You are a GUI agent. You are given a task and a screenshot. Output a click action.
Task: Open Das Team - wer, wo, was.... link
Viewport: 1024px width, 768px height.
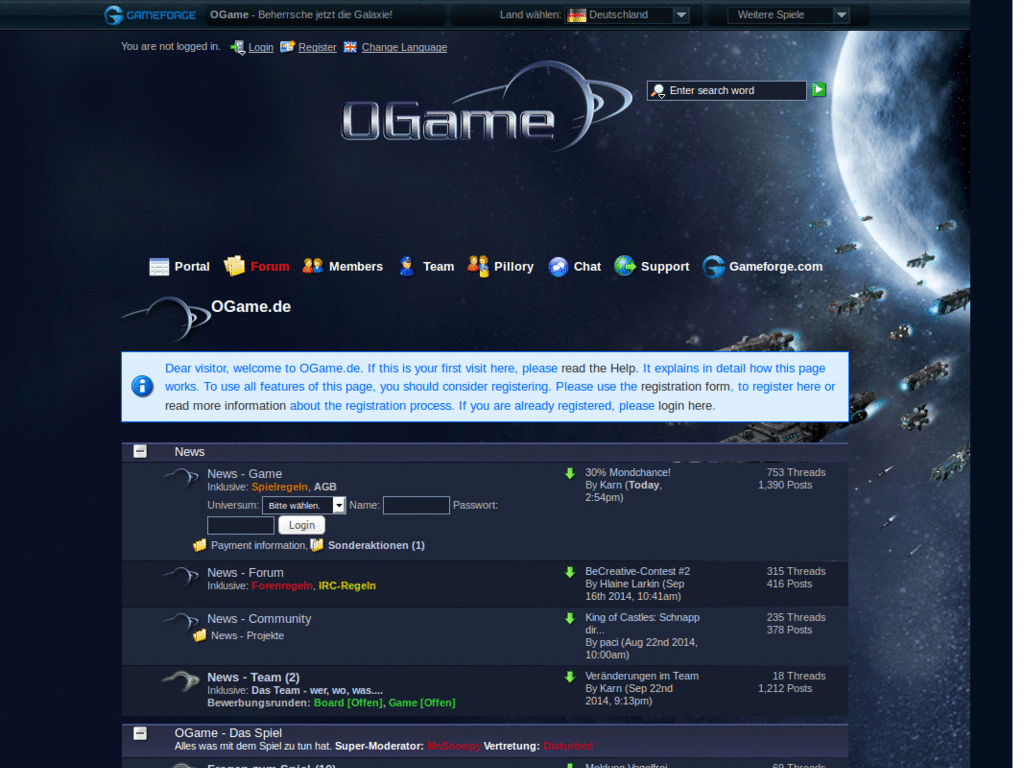tap(317, 690)
